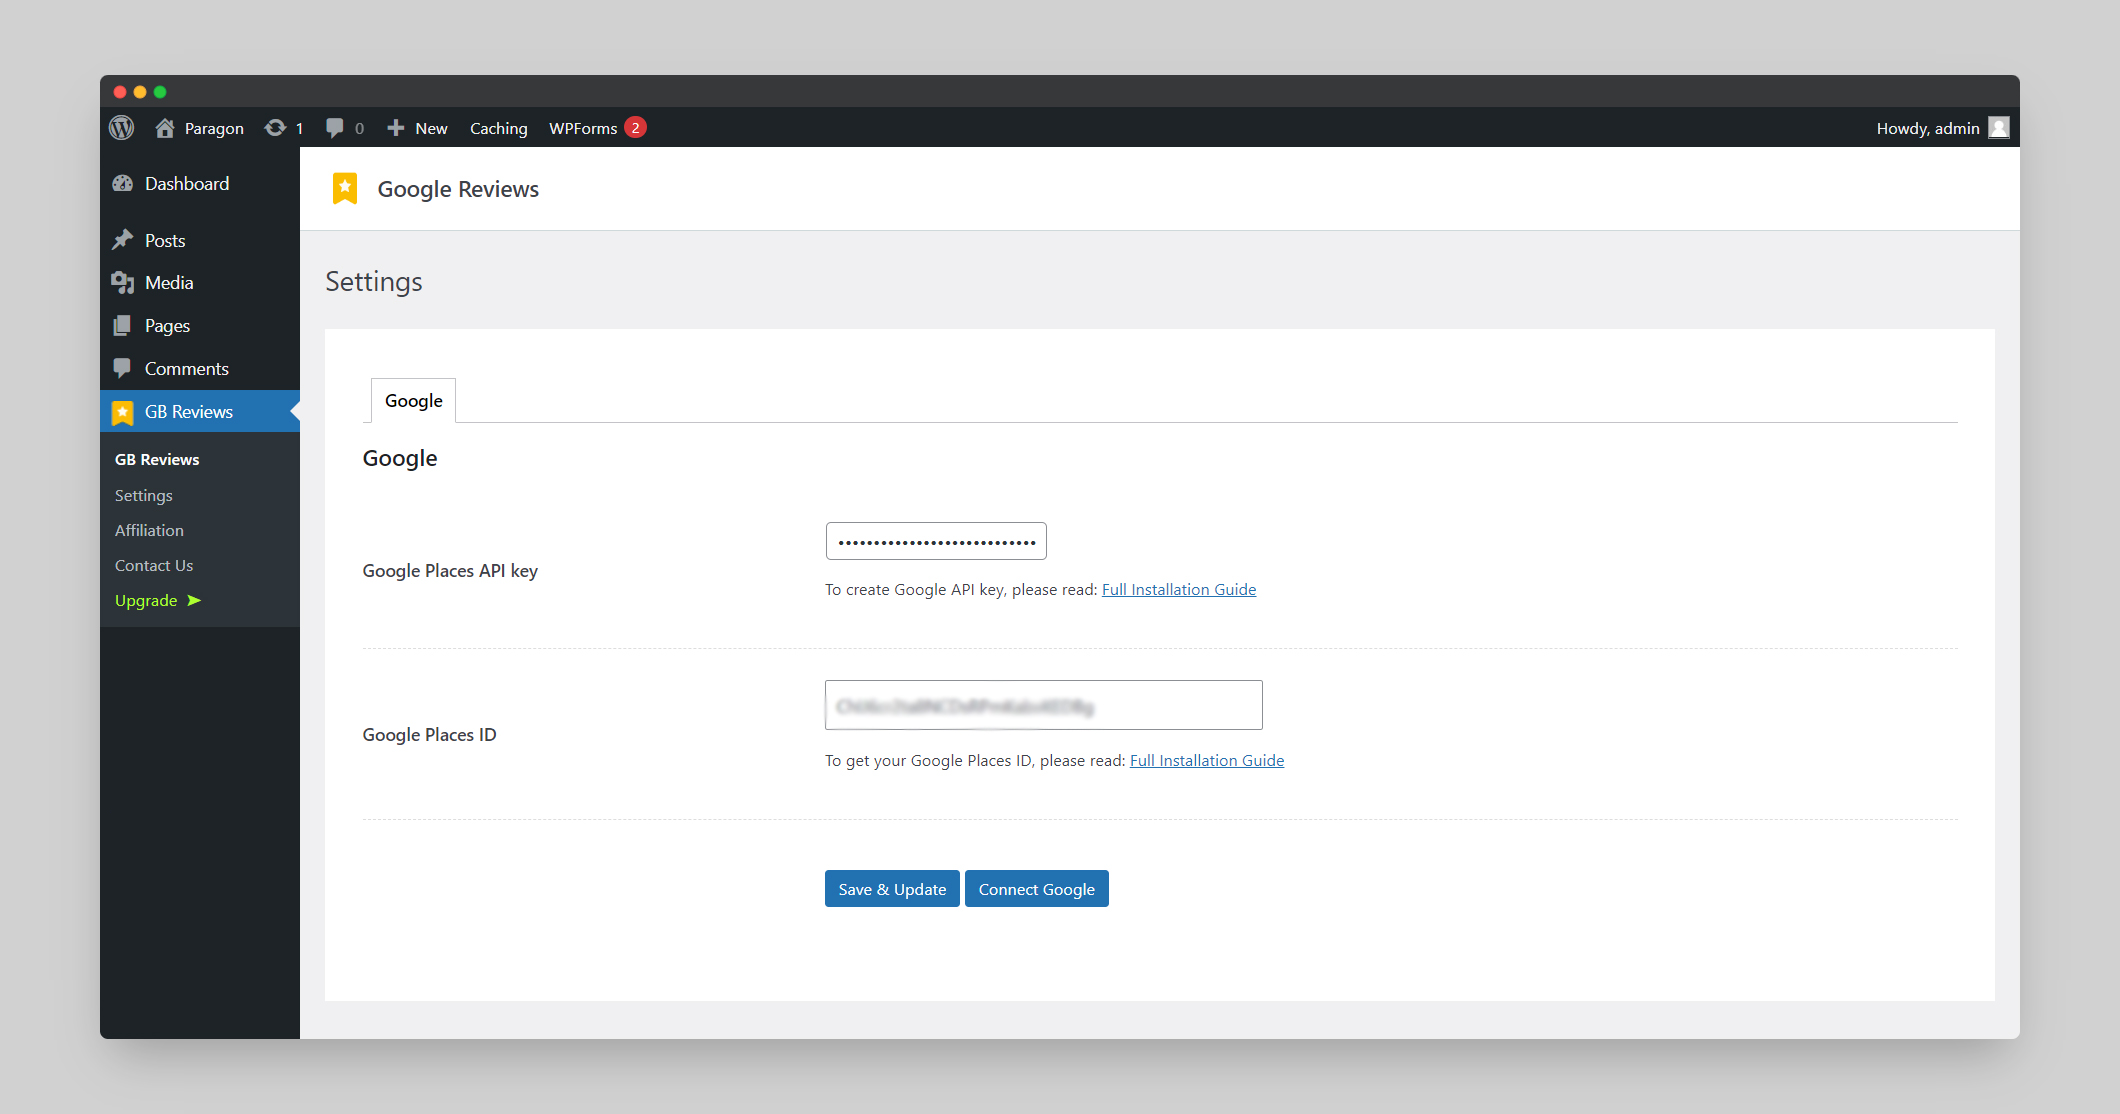The image size is (2120, 1114).
Task: Click the New label in admin bar
Action: click(x=431, y=128)
